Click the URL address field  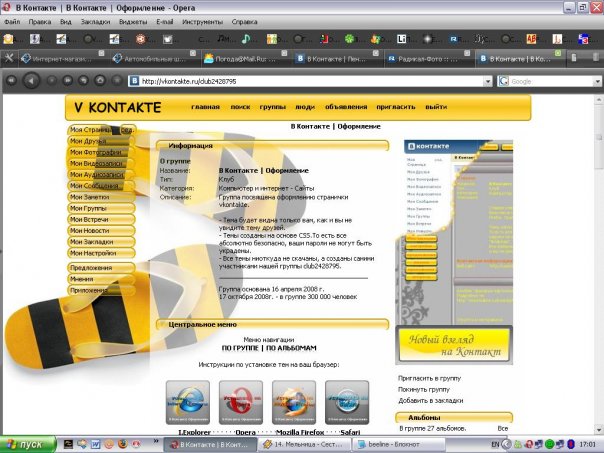point(311,81)
